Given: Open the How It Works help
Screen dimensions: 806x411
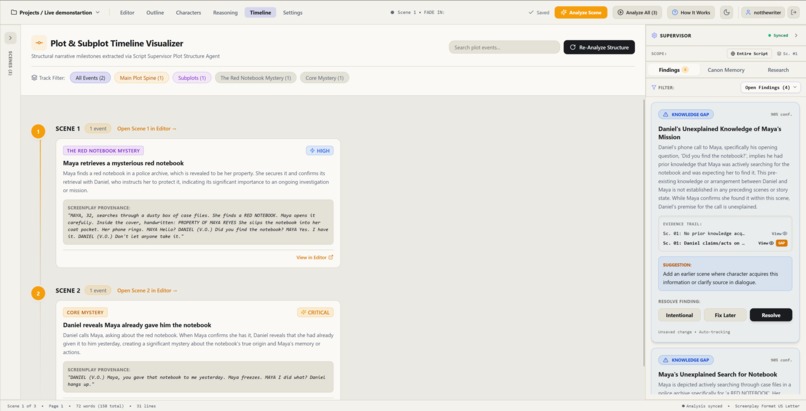Looking at the screenshot, I should (x=691, y=12).
